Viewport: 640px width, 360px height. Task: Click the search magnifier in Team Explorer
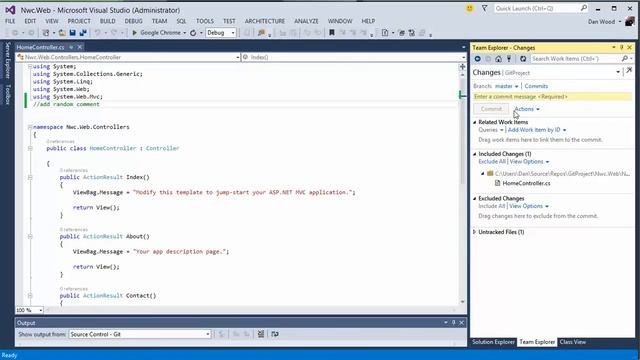pyautogui.click(x=624, y=59)
